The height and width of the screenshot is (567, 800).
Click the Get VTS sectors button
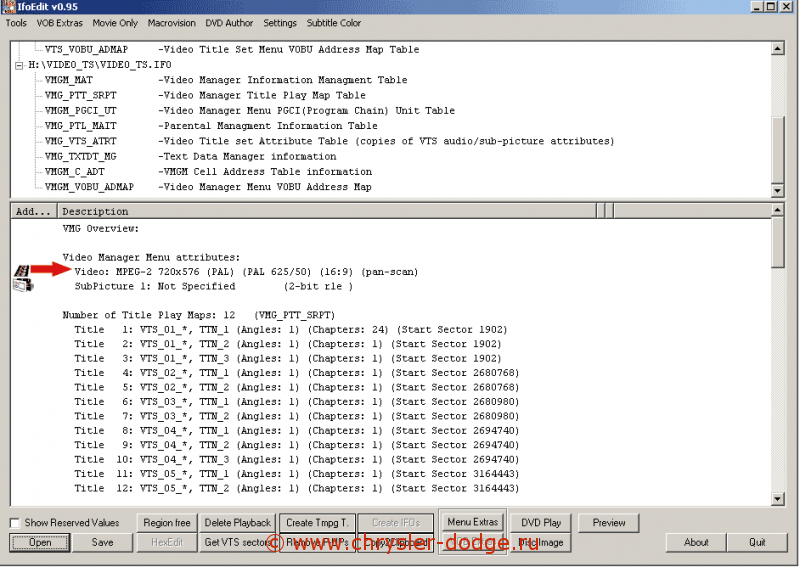click(238, 543)
